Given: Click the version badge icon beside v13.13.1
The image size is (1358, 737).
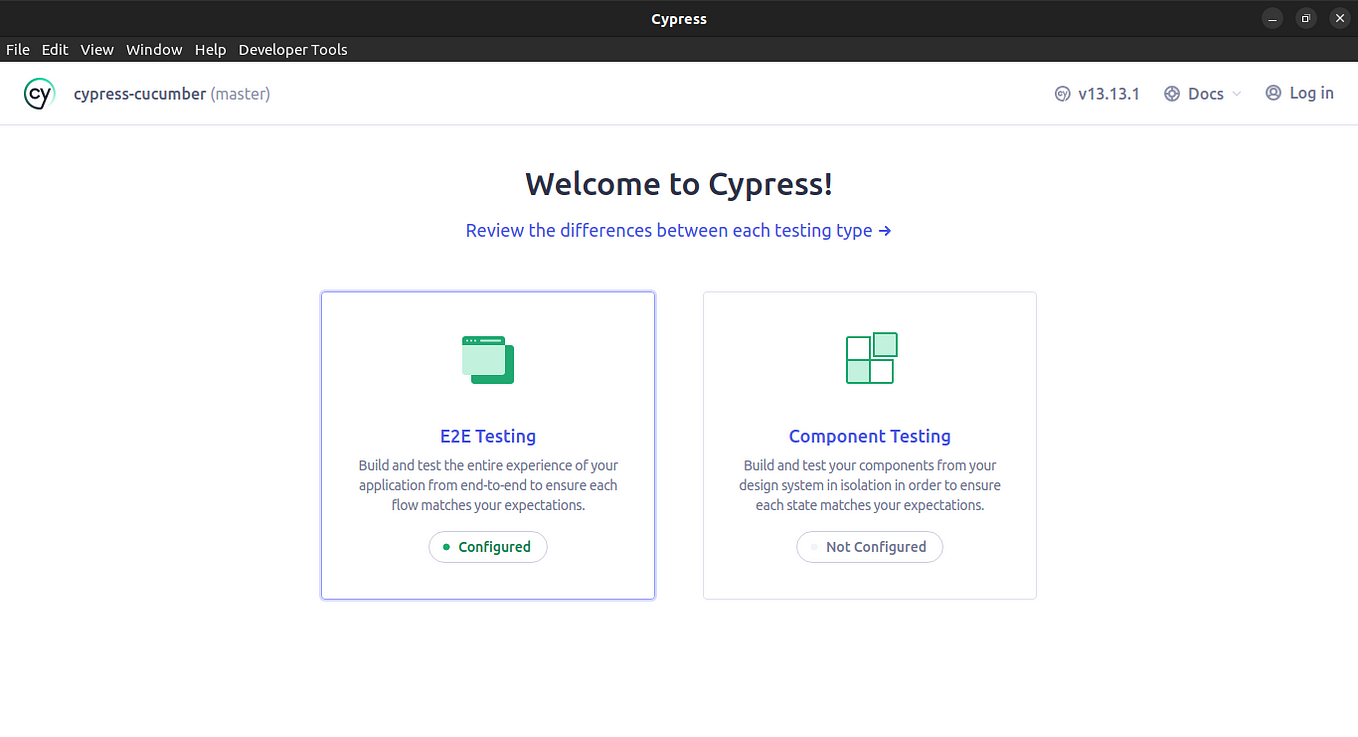Looking at the screenshot, I should pos(1062,94).
